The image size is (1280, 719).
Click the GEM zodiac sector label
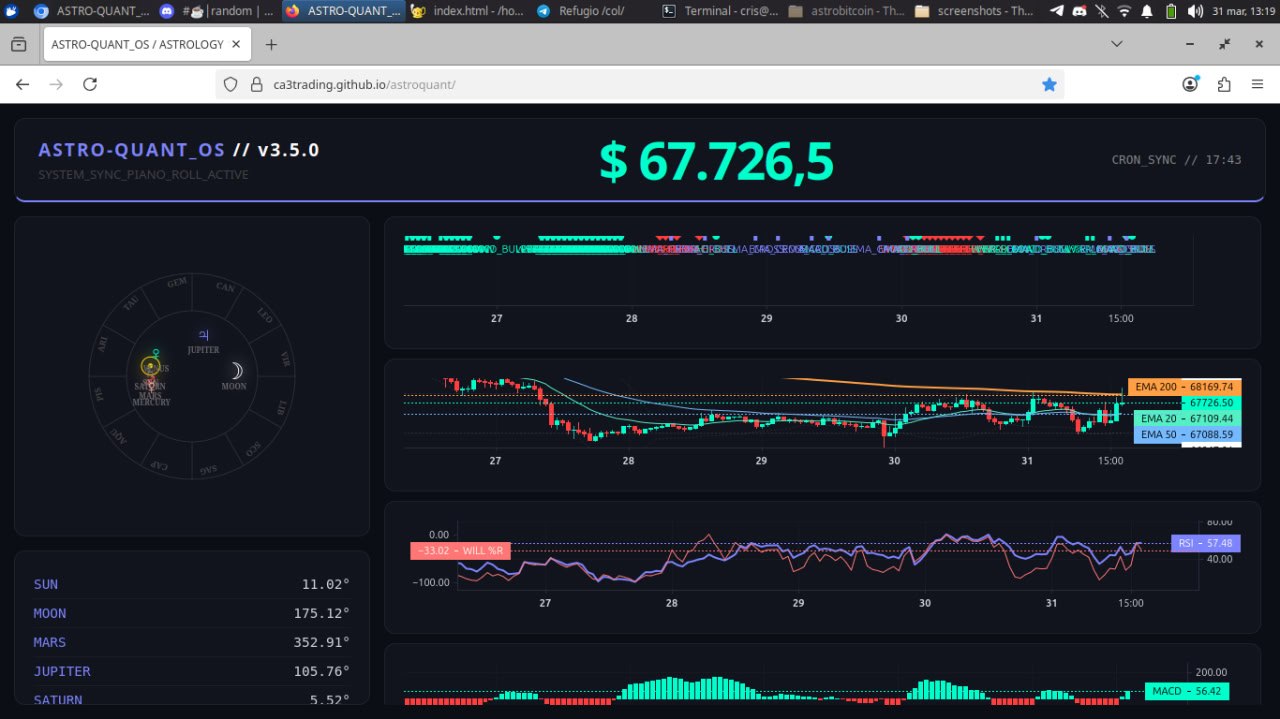tap(177, 283)
